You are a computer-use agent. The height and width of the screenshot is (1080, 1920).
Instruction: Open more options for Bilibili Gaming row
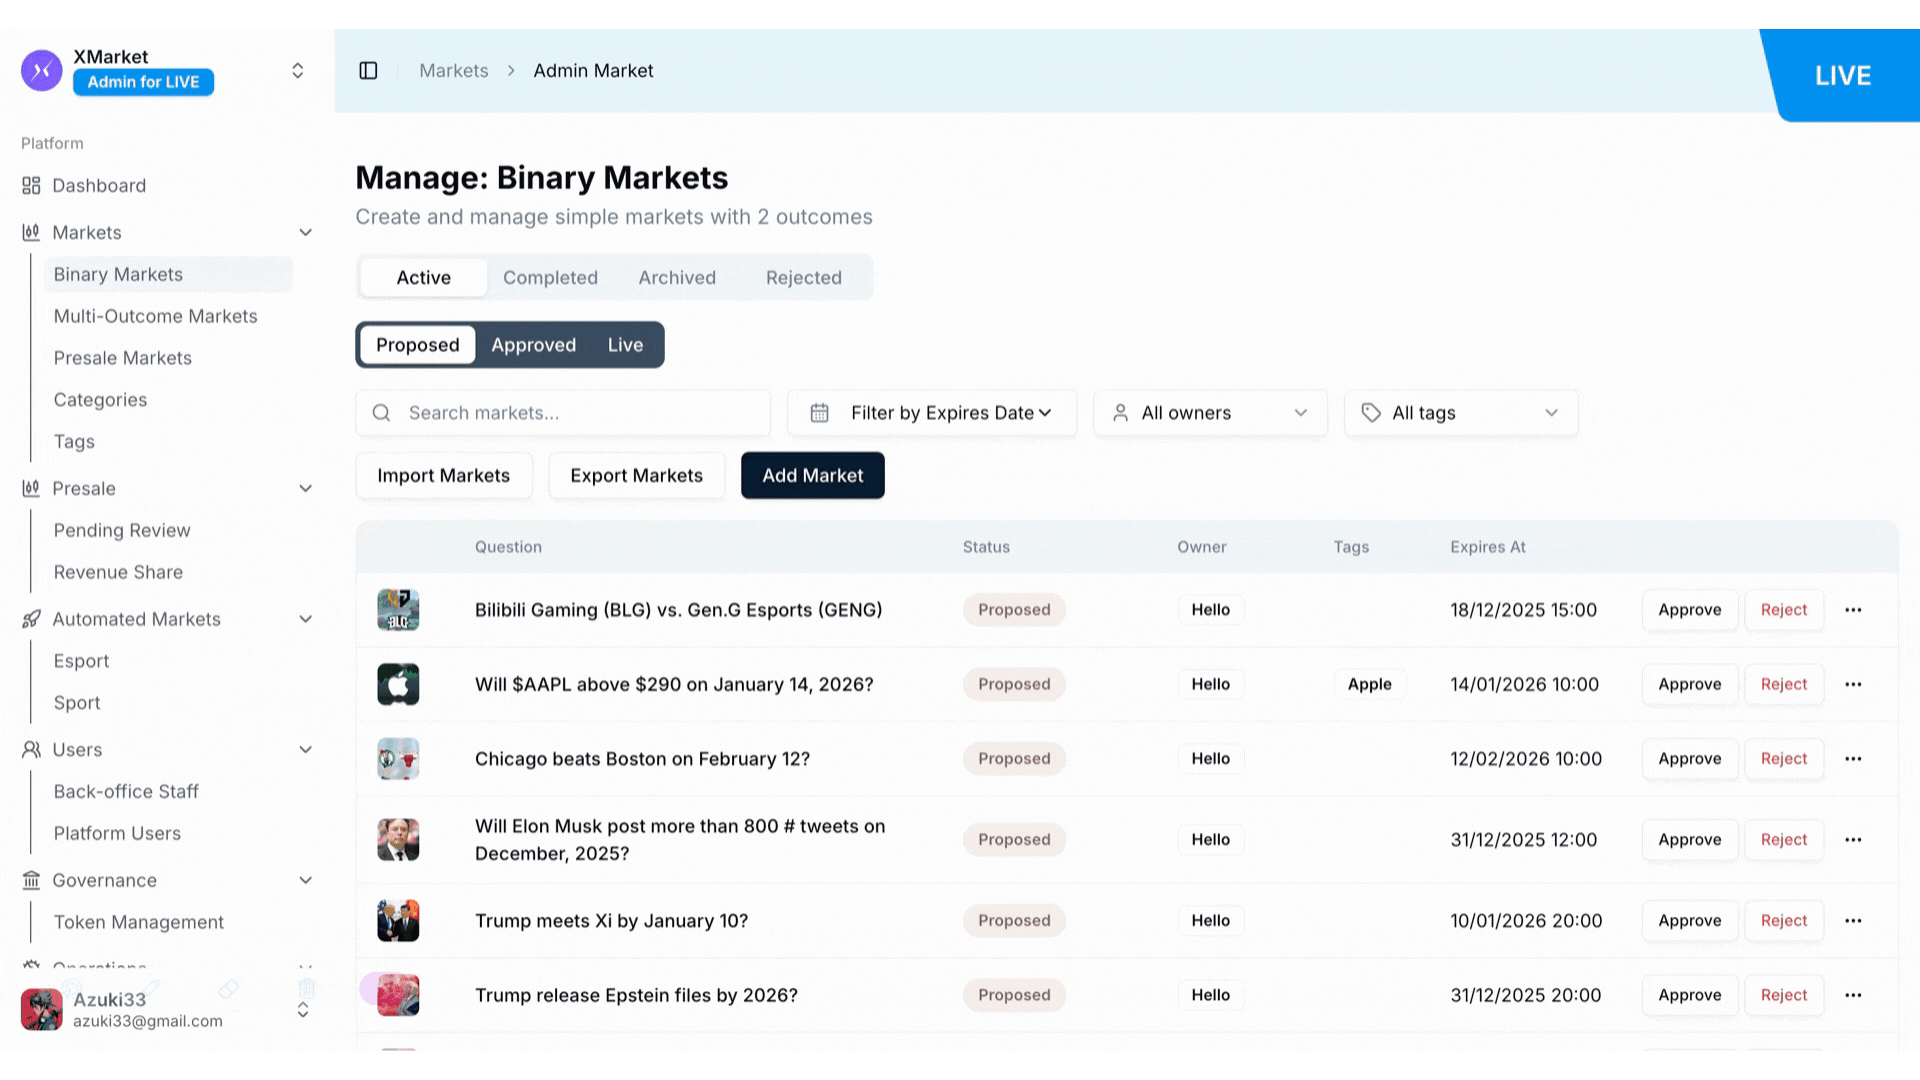tap(1853, 610)
